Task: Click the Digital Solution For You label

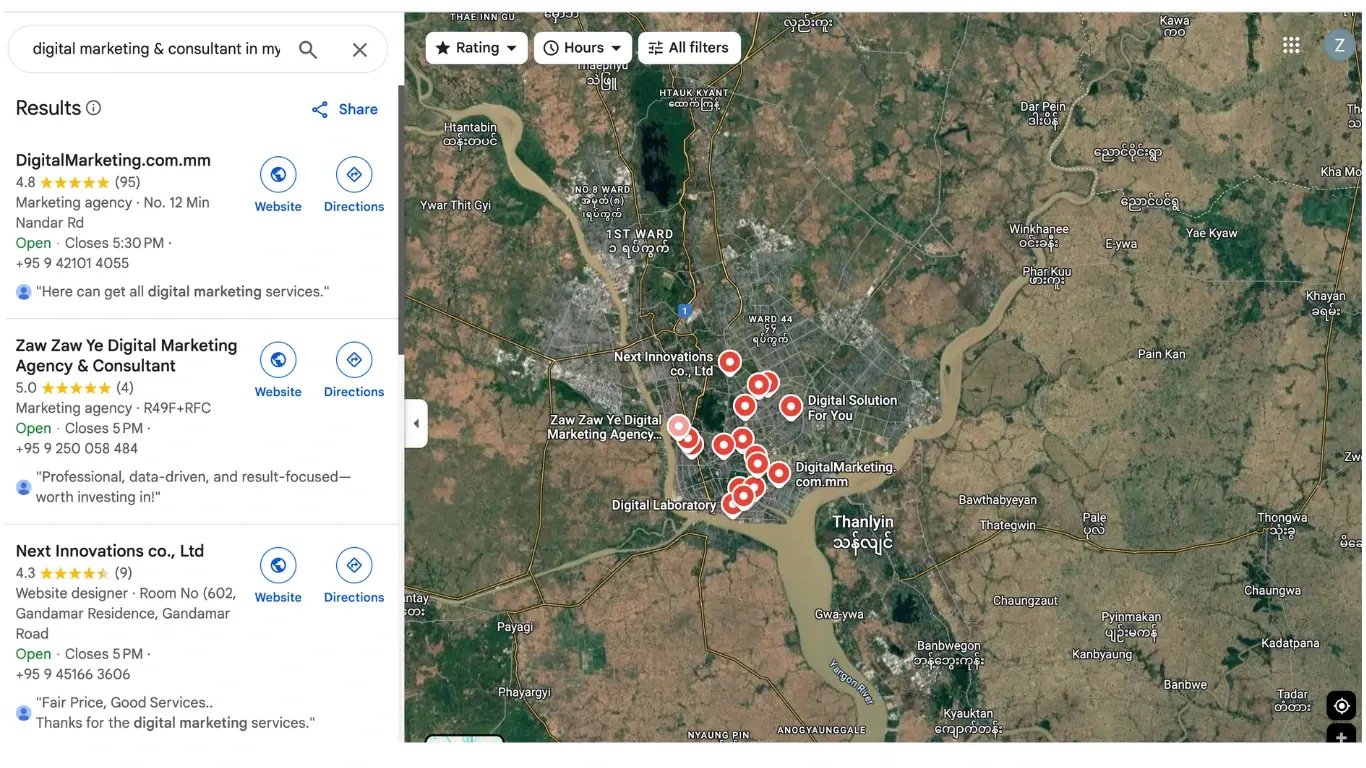Action: 852,408
